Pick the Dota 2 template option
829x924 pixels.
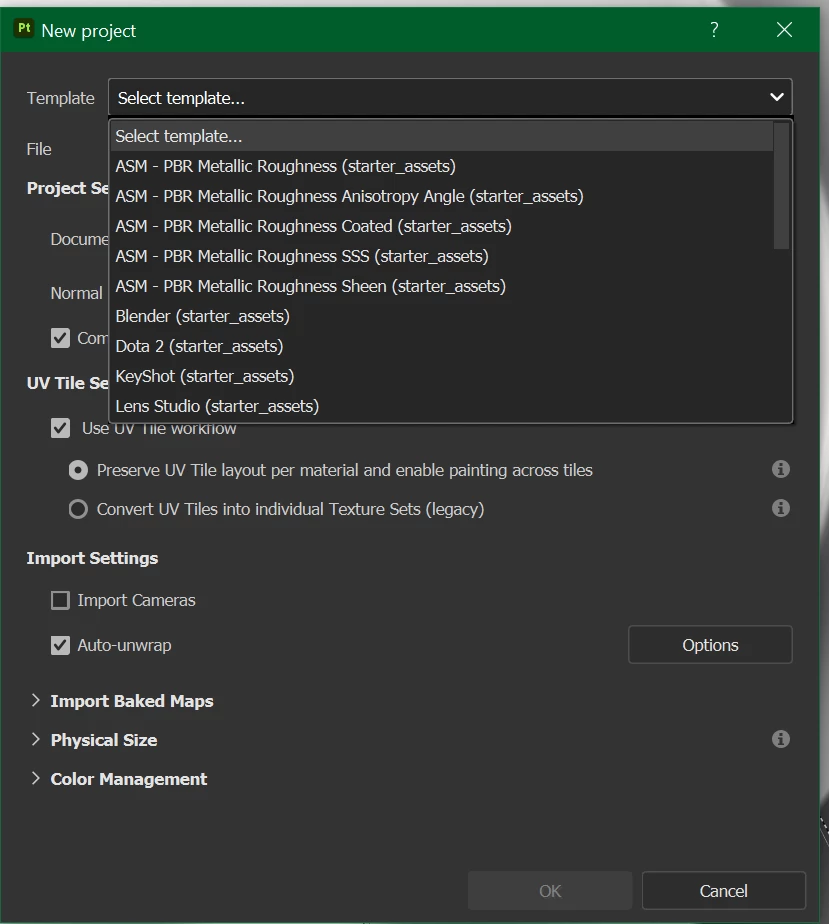[199, 346]
